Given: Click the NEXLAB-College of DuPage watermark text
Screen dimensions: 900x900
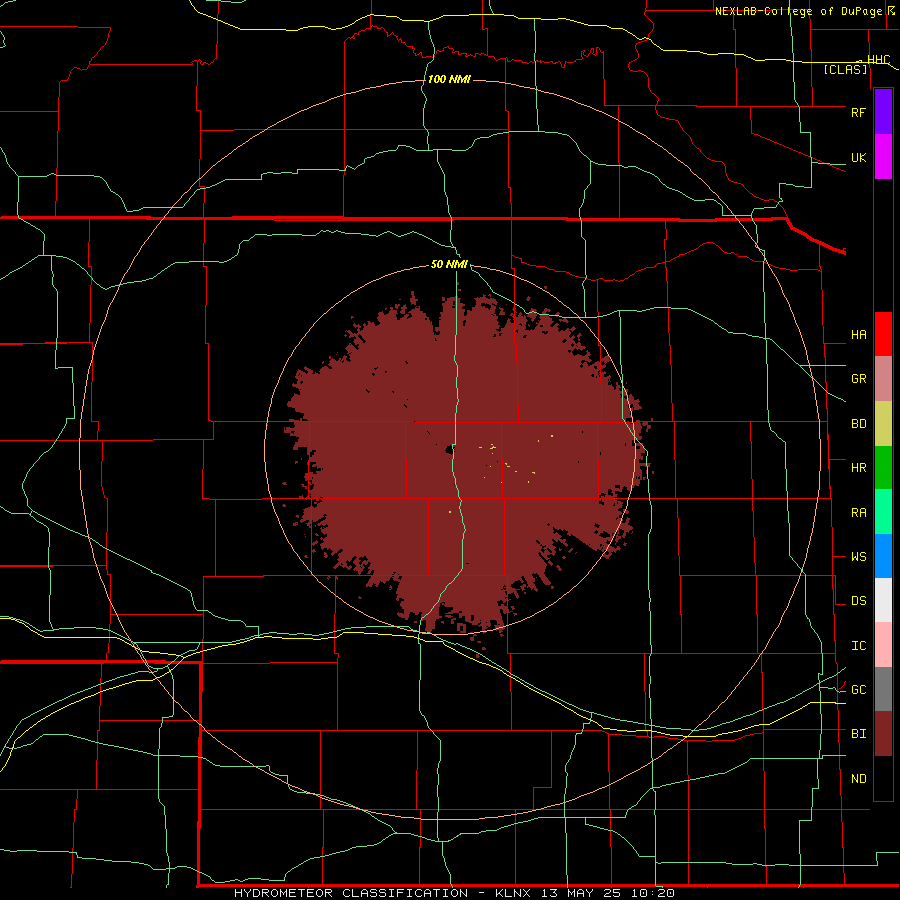Looking at the screenshot, I should pos(801,11).
